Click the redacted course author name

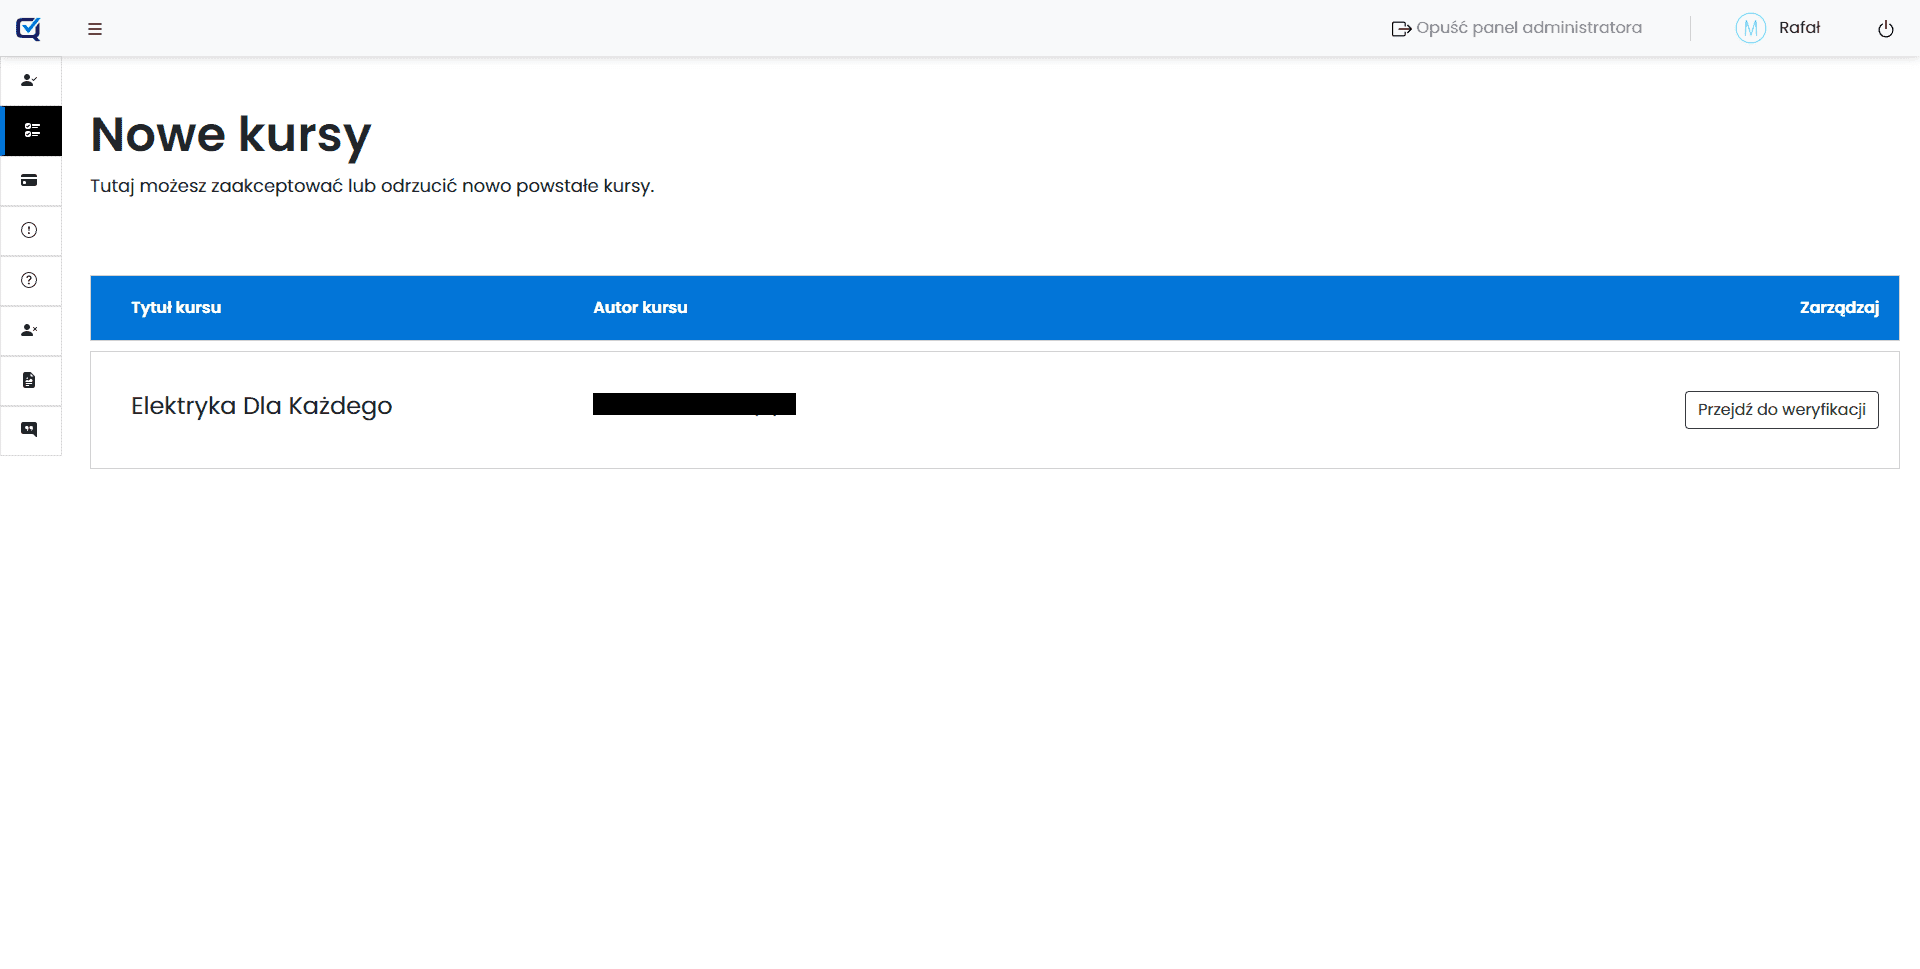(x=694, y=404)
